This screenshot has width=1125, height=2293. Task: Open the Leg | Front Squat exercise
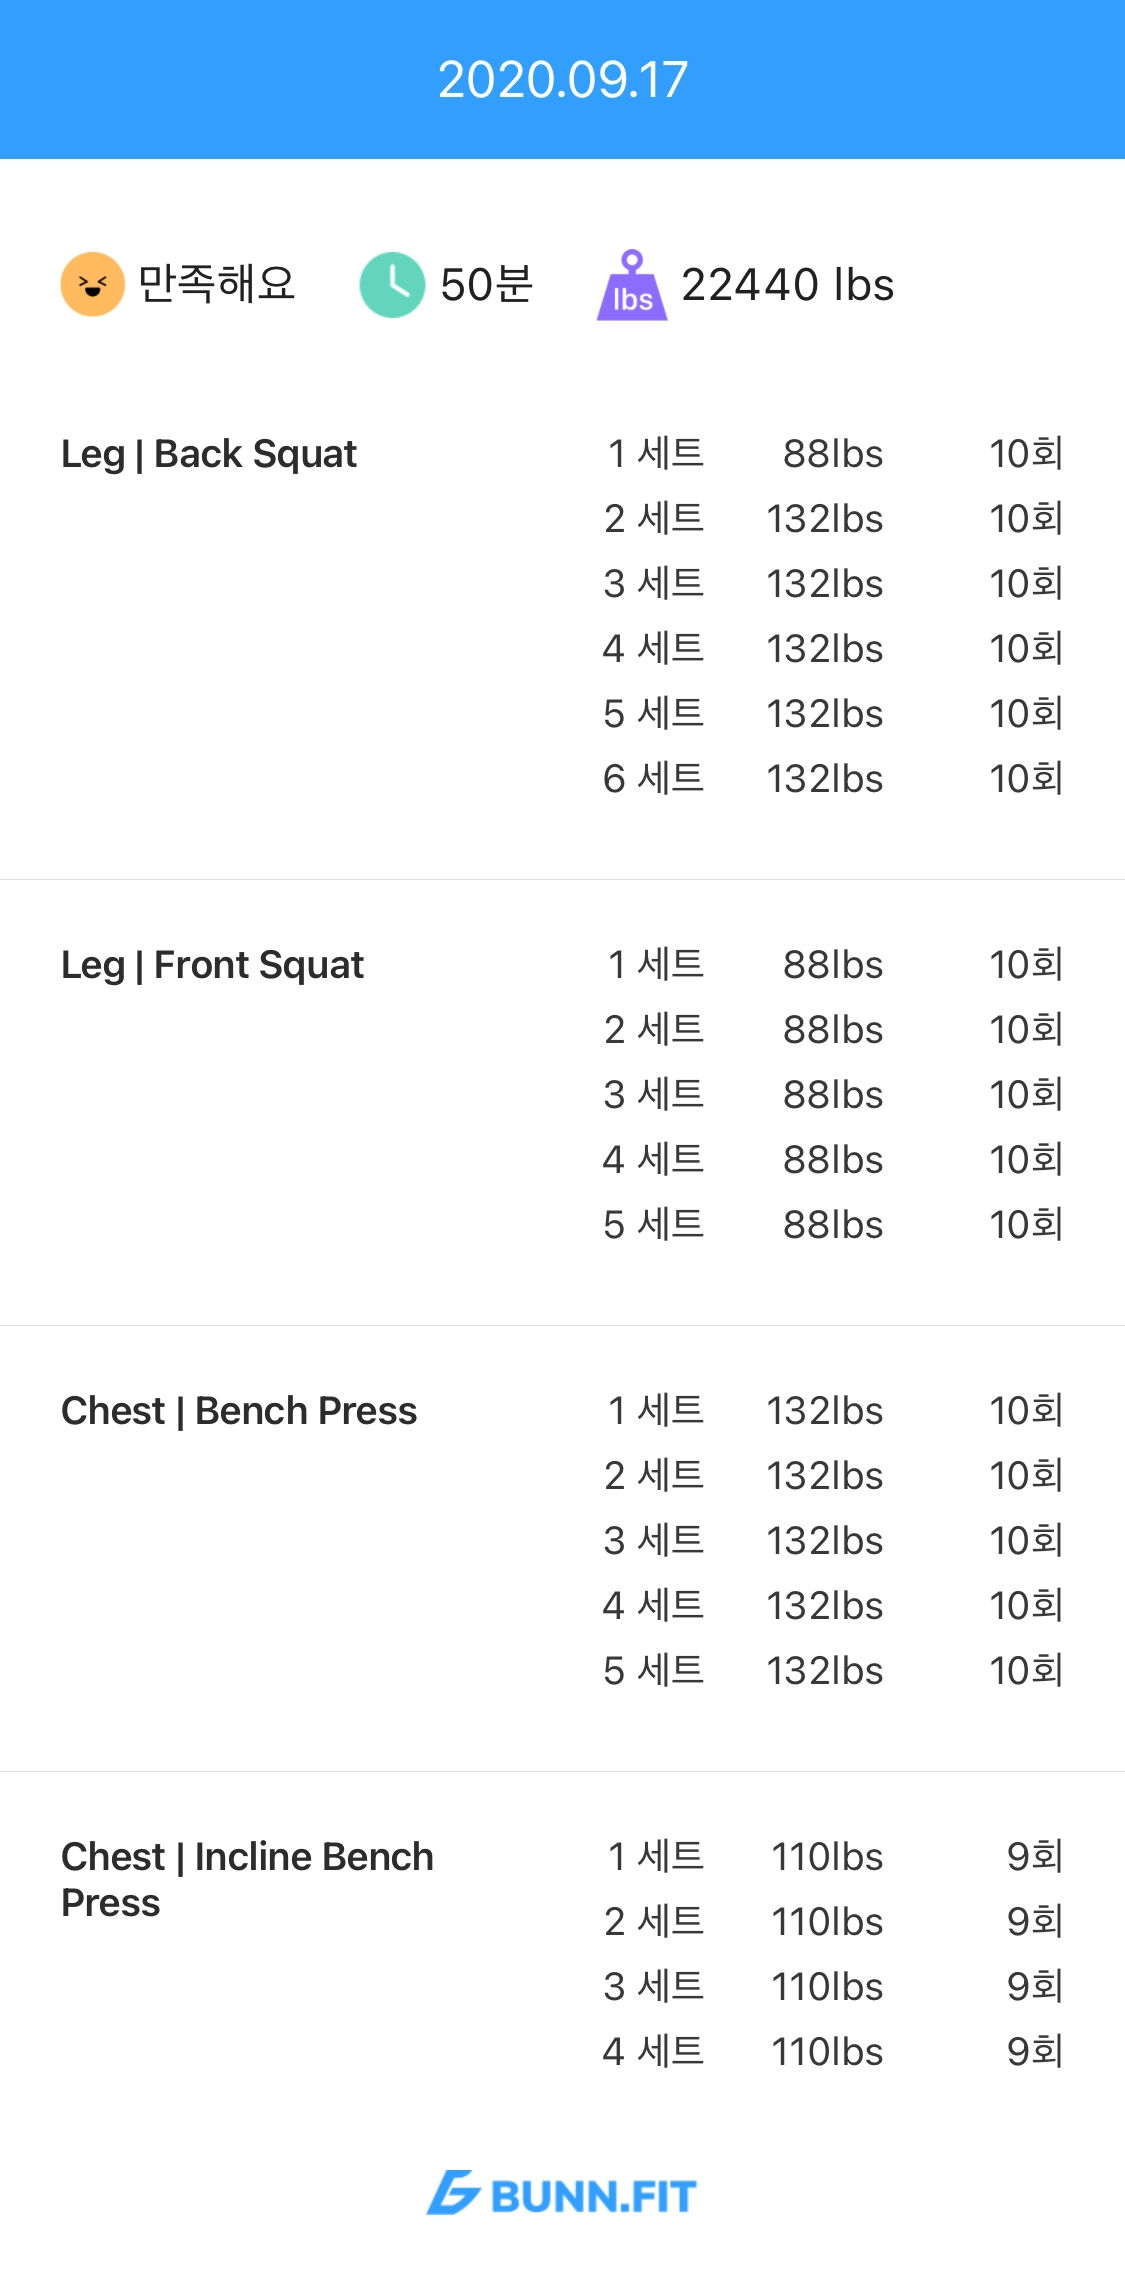point(212,965)
